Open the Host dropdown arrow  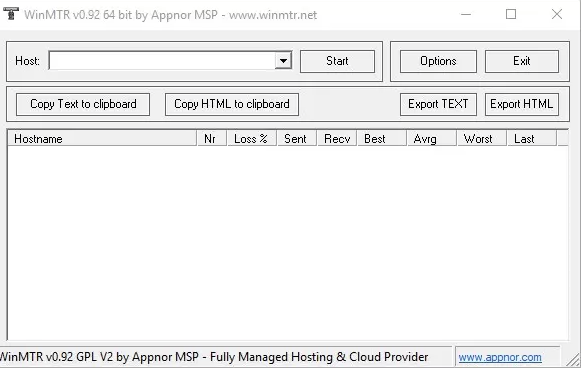coord(283,61)
